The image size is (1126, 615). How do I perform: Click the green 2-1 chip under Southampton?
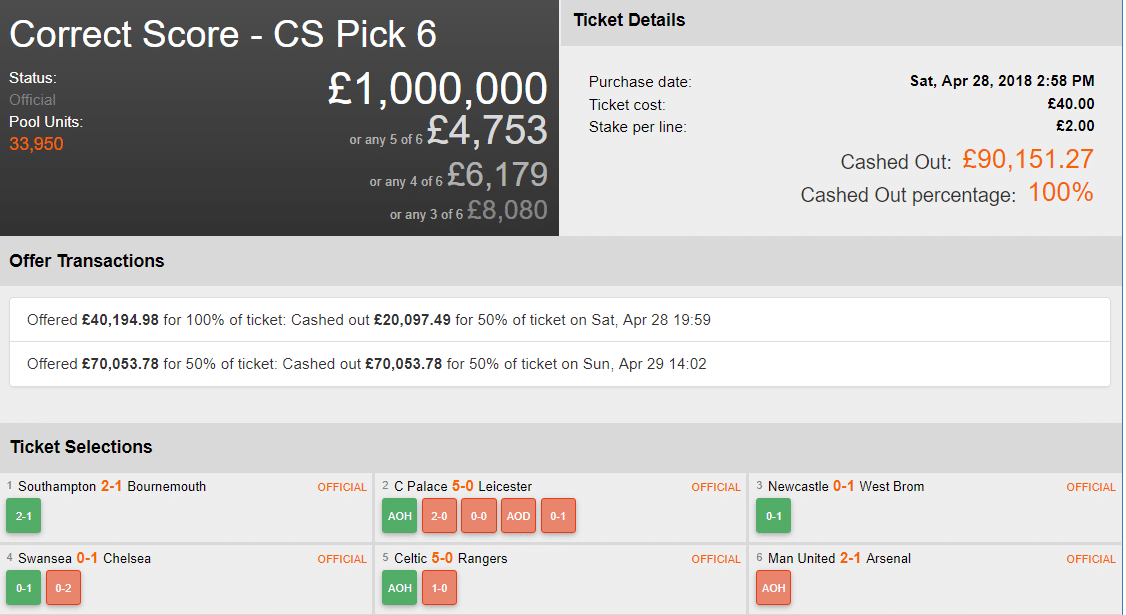click(x=23, y=516)
